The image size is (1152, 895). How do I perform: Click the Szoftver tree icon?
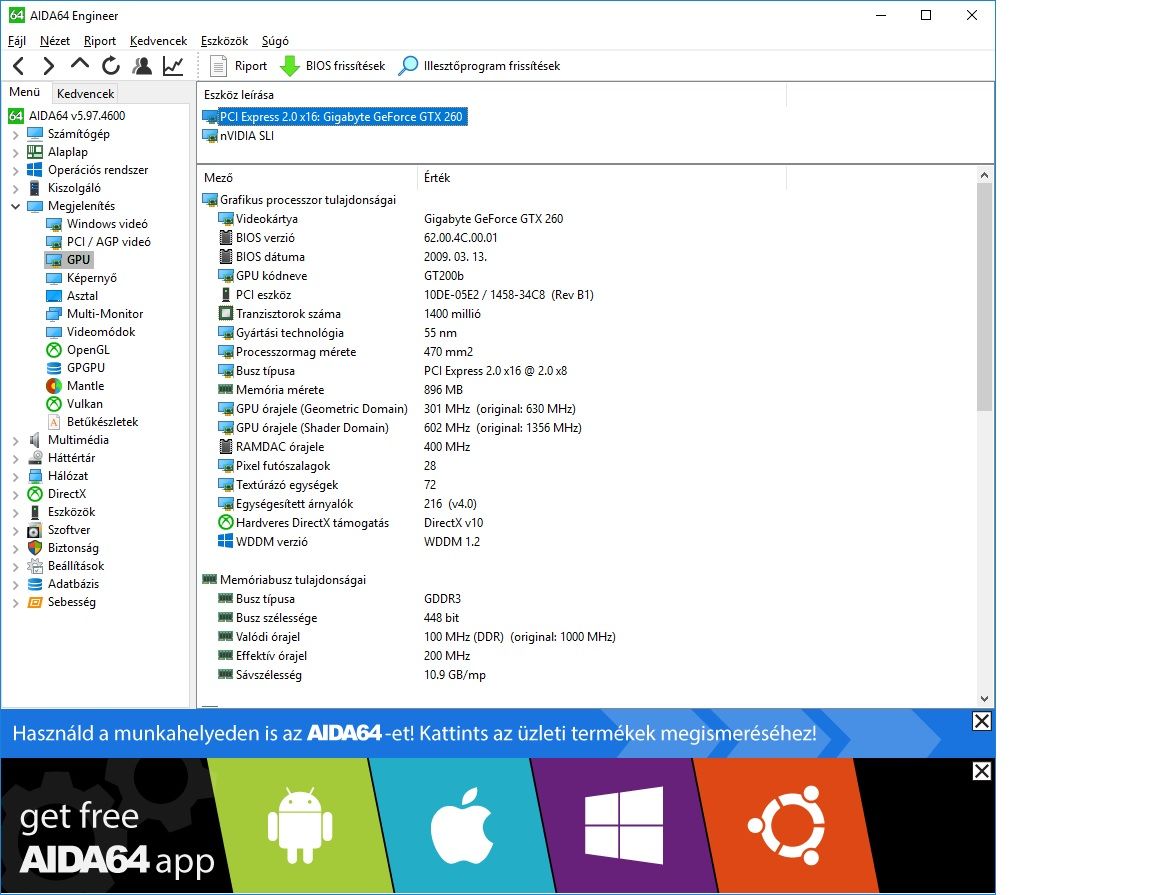[x=35, y=531]
